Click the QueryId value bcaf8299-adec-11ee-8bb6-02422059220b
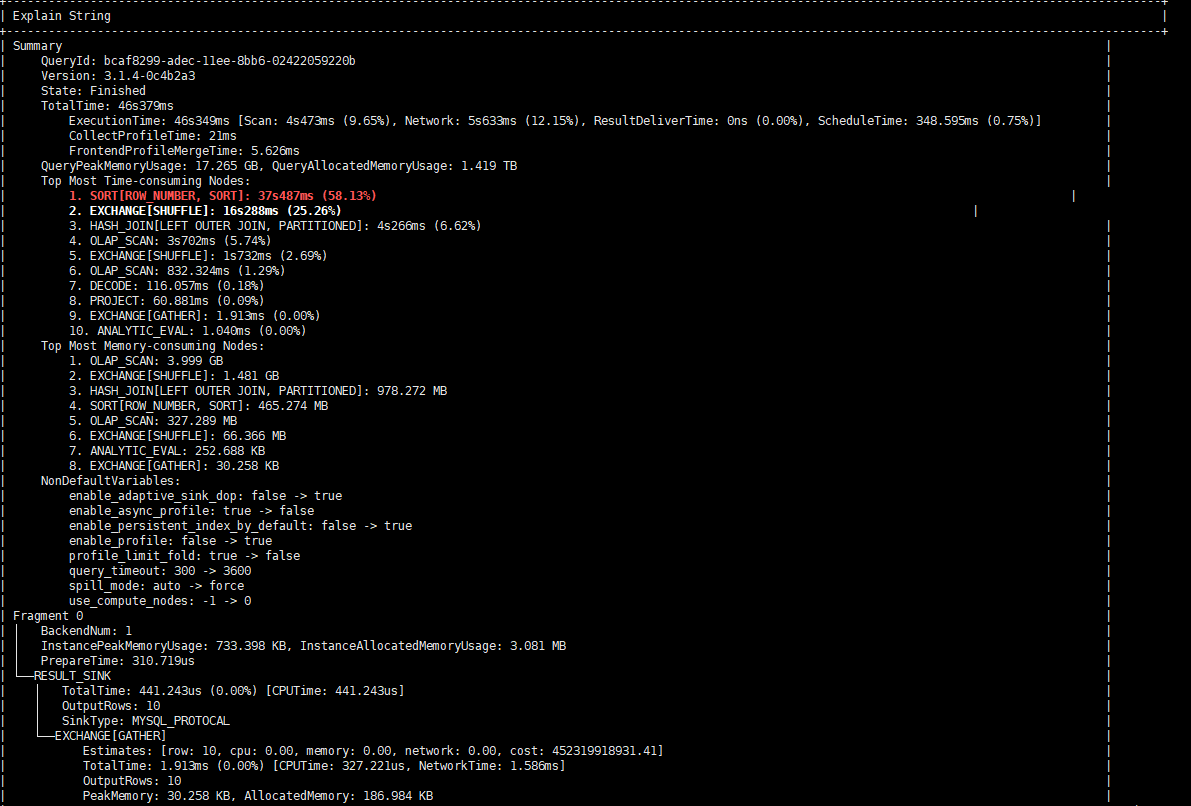Screen dimensions: 1191x806 tap(229, 61)
